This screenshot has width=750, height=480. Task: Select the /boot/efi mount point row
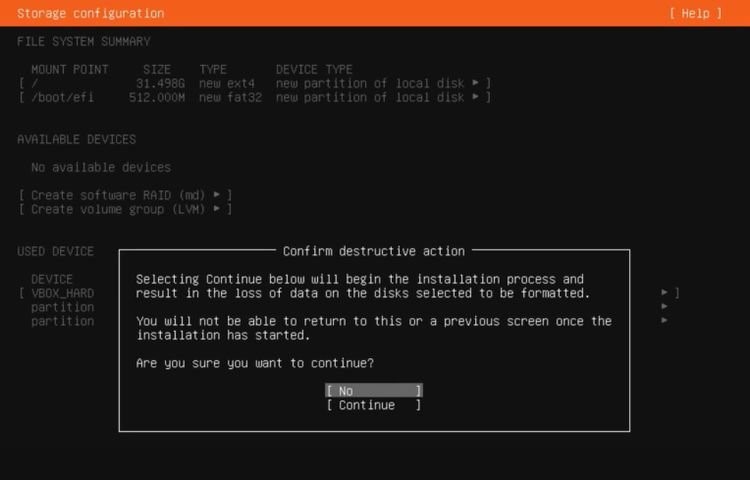pos(255,98)
